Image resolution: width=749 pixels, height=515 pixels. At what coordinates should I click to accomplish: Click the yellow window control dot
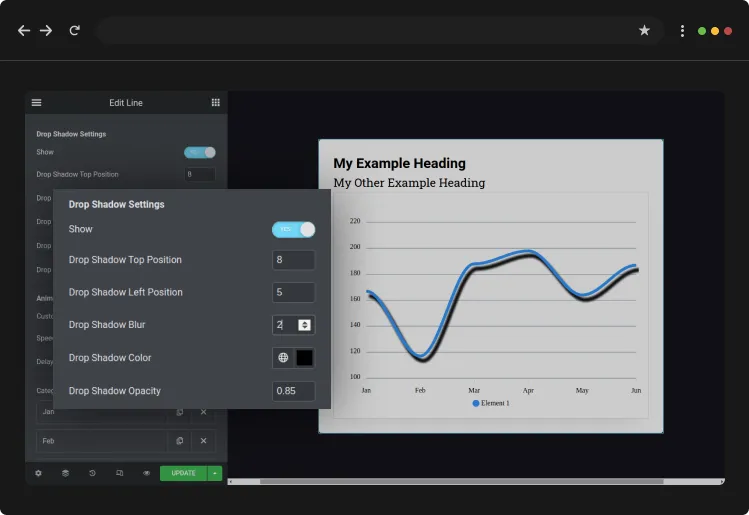715,31
